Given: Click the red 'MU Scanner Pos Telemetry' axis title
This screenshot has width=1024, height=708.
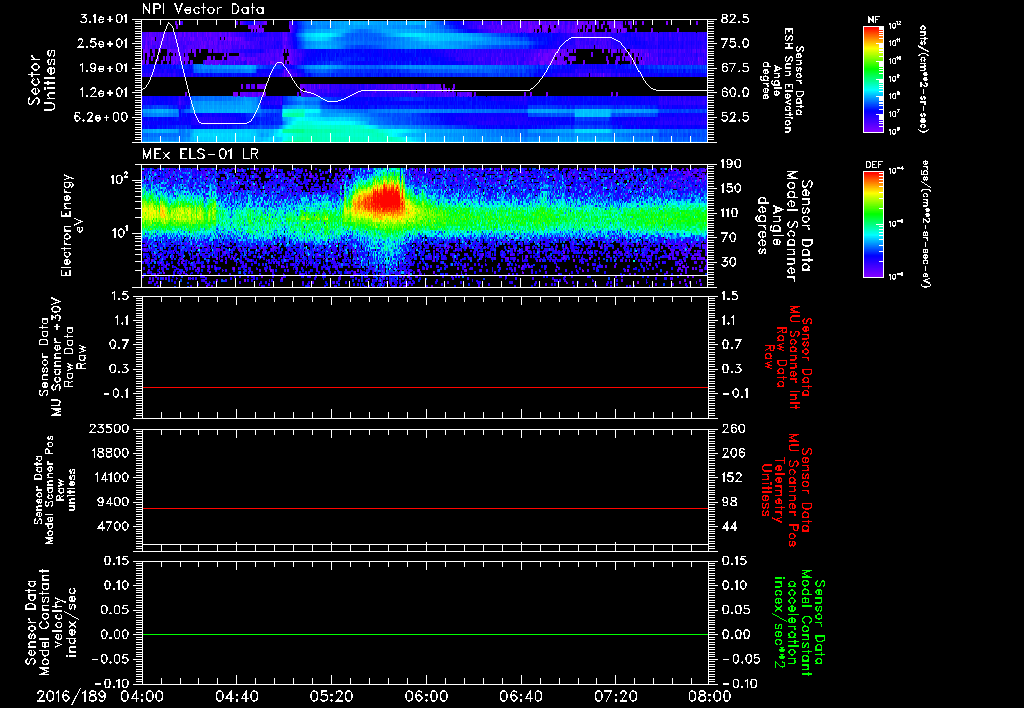Looking at the screenshot, I should [x=786, y=490].
